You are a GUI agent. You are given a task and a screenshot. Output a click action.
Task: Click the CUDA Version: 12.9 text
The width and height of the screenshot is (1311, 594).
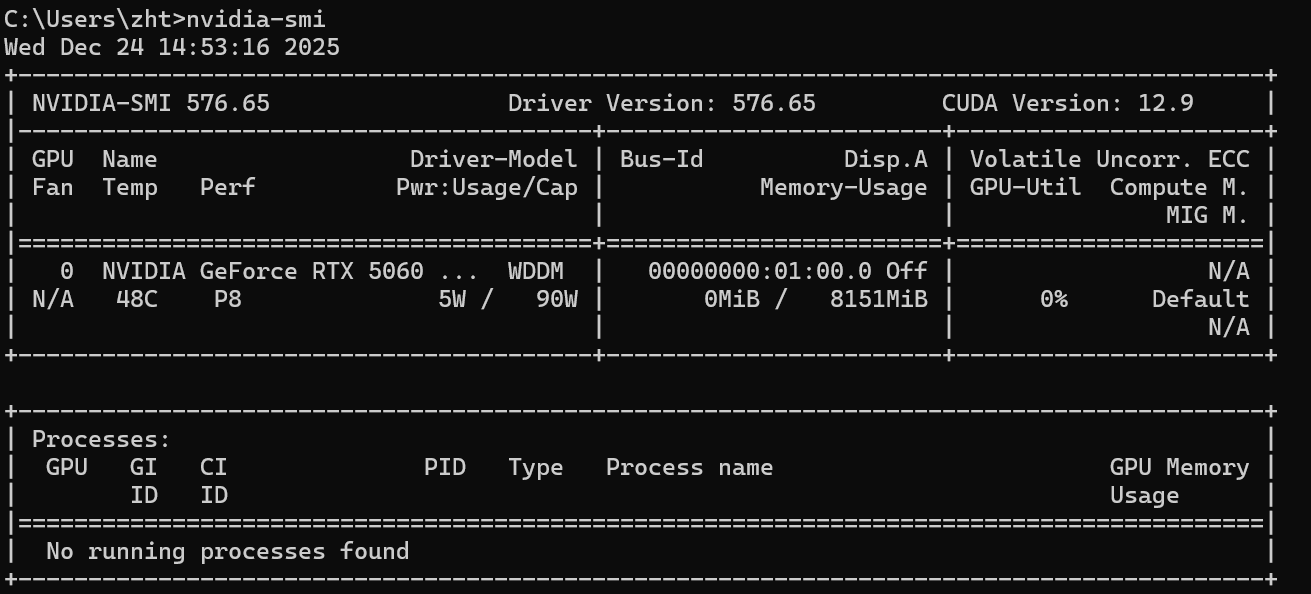point(1067,103)
